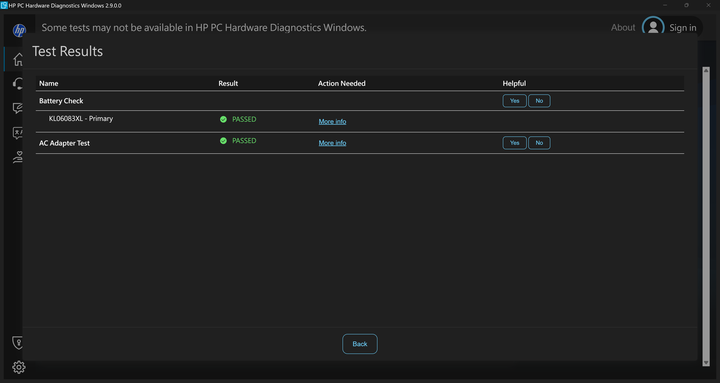
Task: Click the Name column header
Action: tap(49, 83)
